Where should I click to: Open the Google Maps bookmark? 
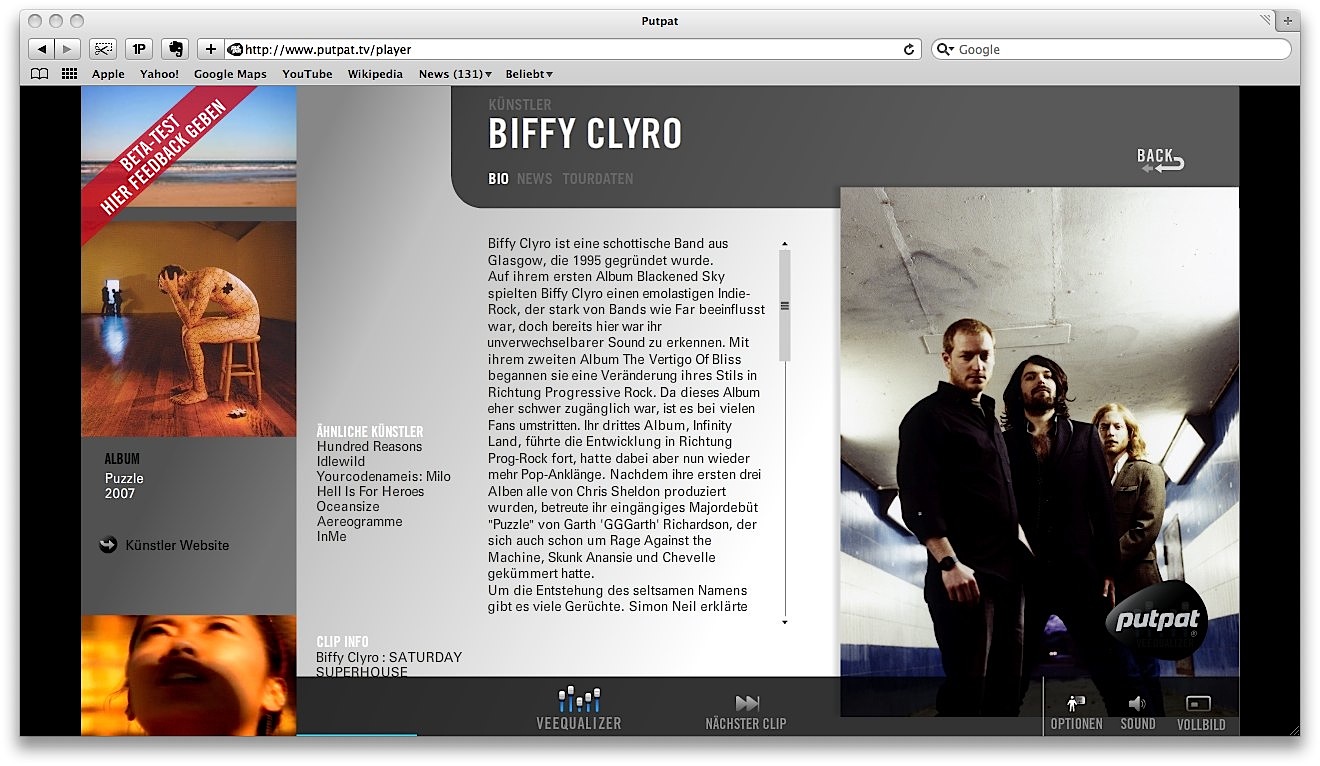(230, 74)
